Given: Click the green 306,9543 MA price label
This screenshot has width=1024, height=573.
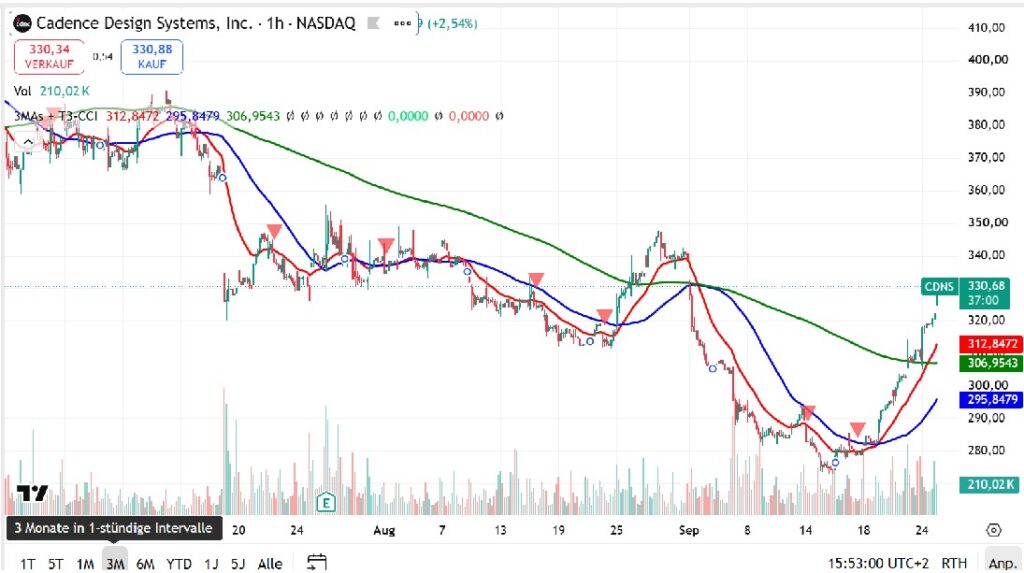Looking at the screenshot, I should (x=992, y=363).
